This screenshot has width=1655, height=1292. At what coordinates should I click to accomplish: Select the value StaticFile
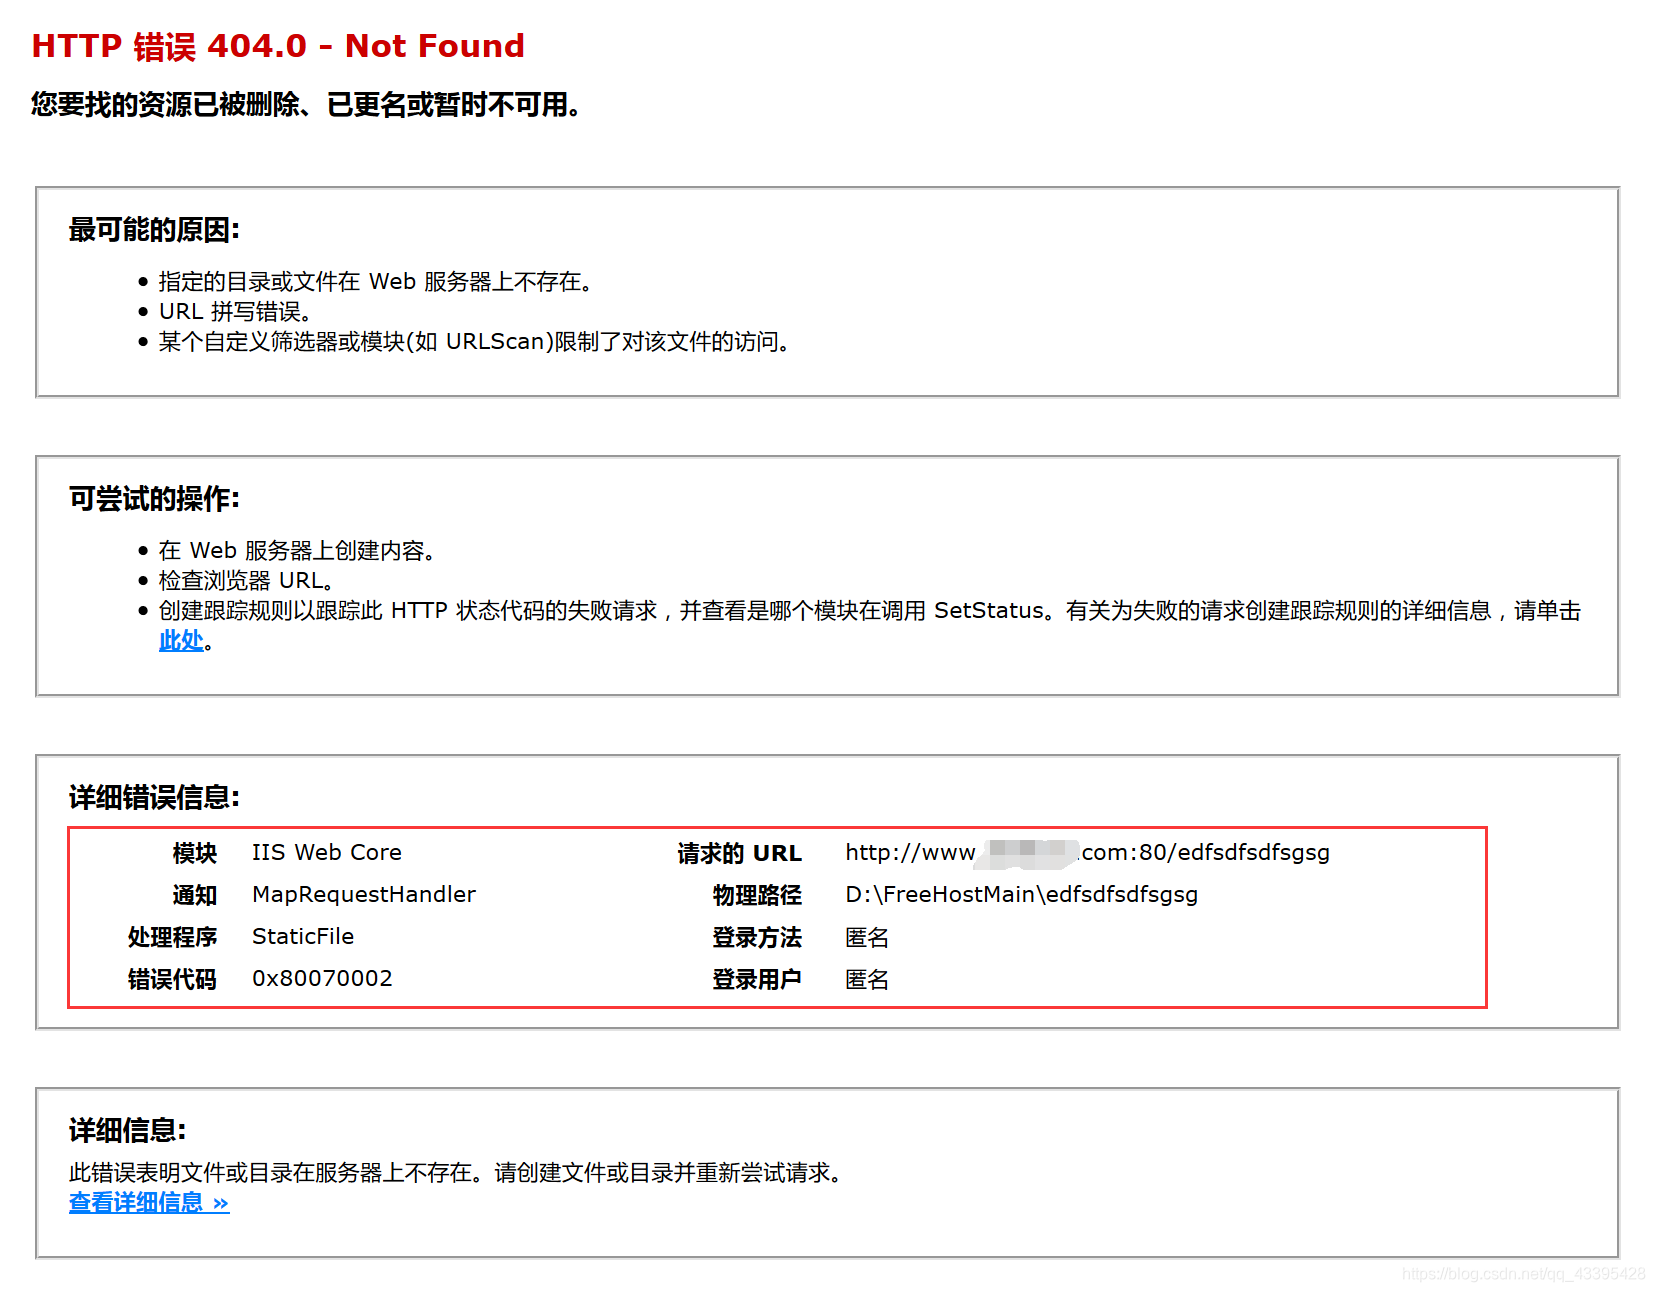coord(303,937)
